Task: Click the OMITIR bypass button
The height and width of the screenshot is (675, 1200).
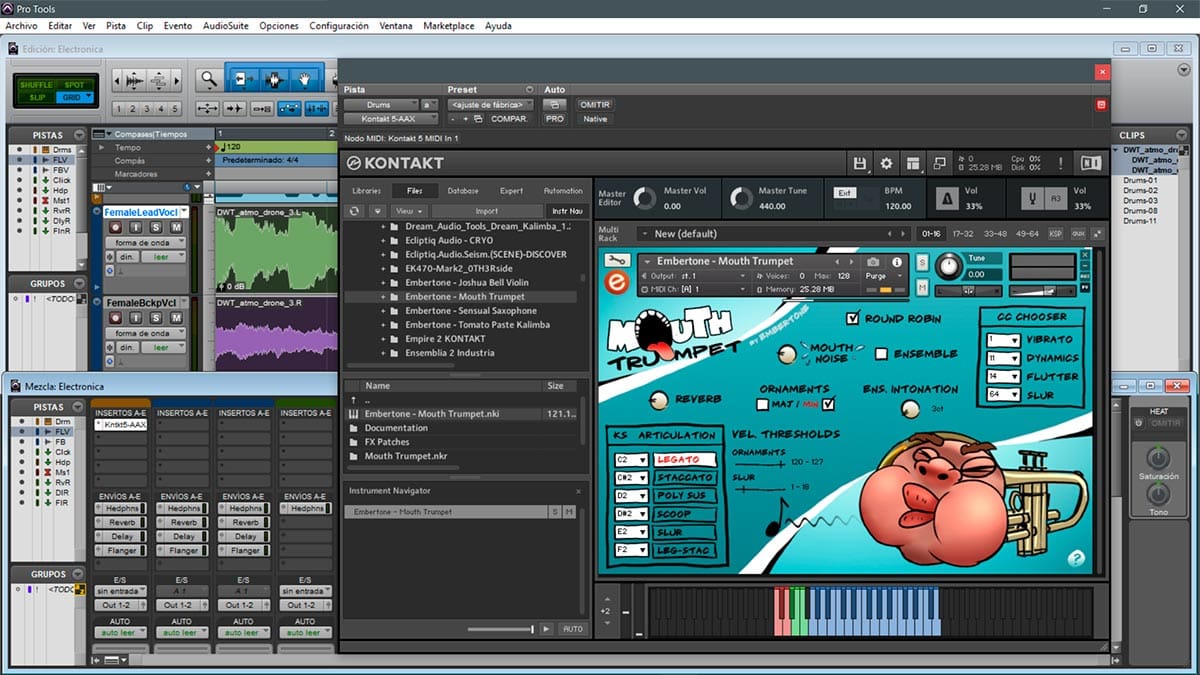Action: [x=595, y=104]
